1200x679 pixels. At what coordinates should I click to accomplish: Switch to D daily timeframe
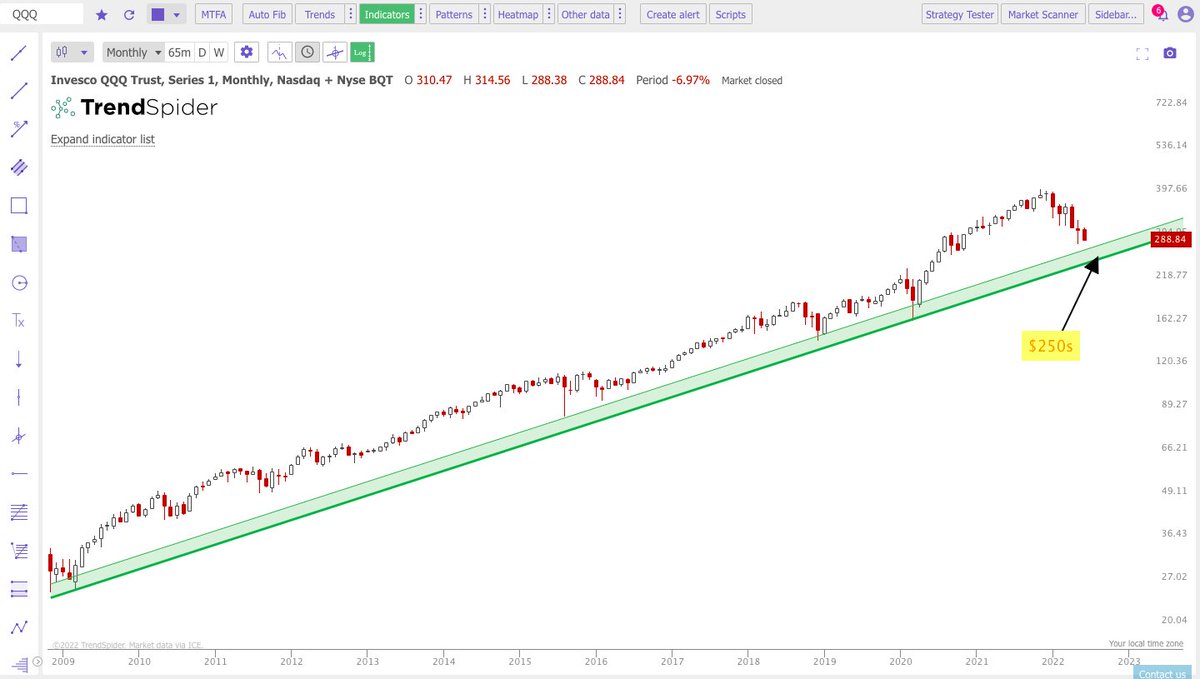[202, 52]
